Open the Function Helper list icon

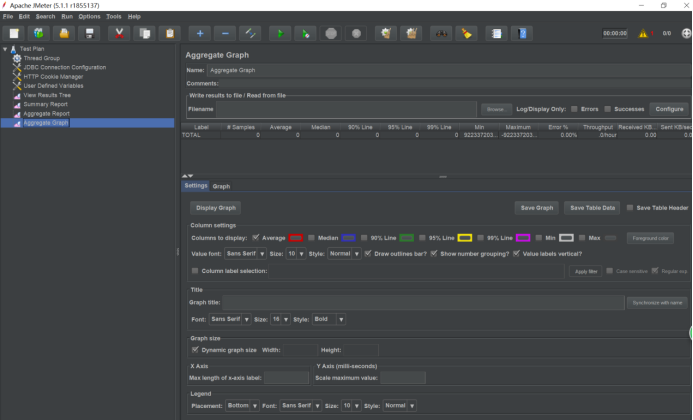[497, 34]
